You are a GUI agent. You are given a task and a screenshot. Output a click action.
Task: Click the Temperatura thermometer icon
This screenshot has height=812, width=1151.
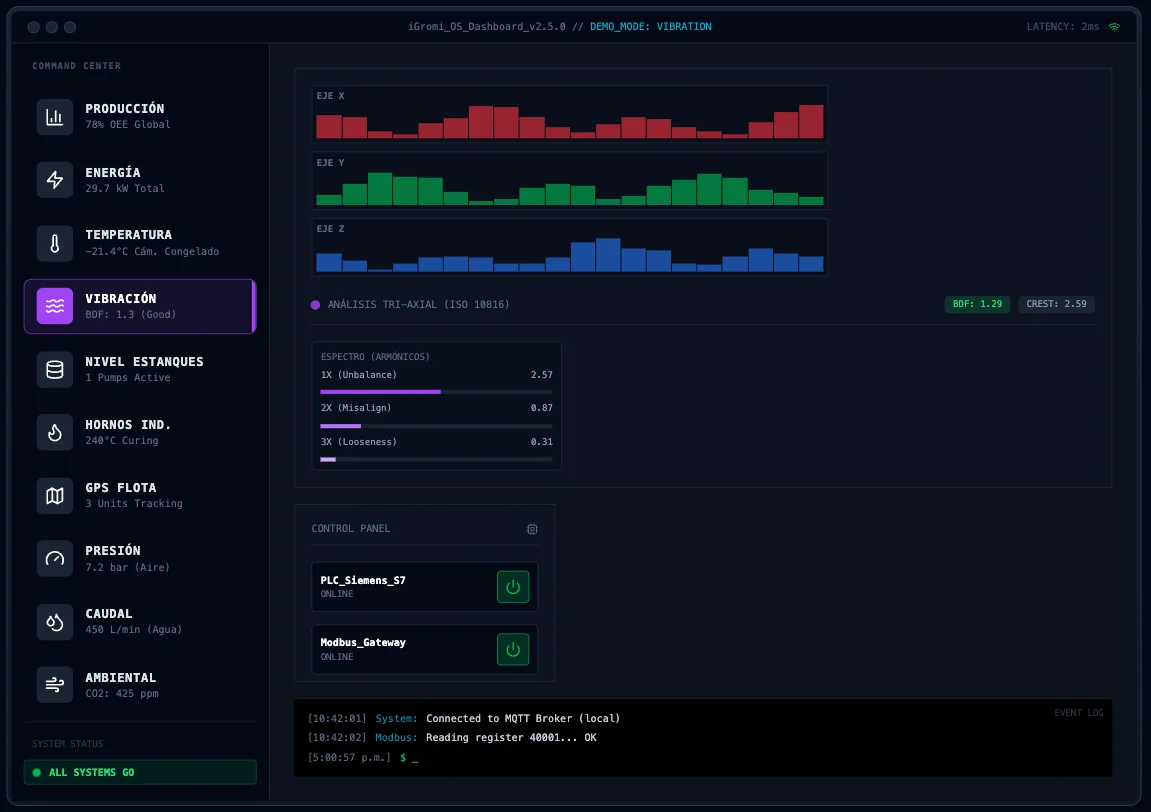click(x=55, y=243)
